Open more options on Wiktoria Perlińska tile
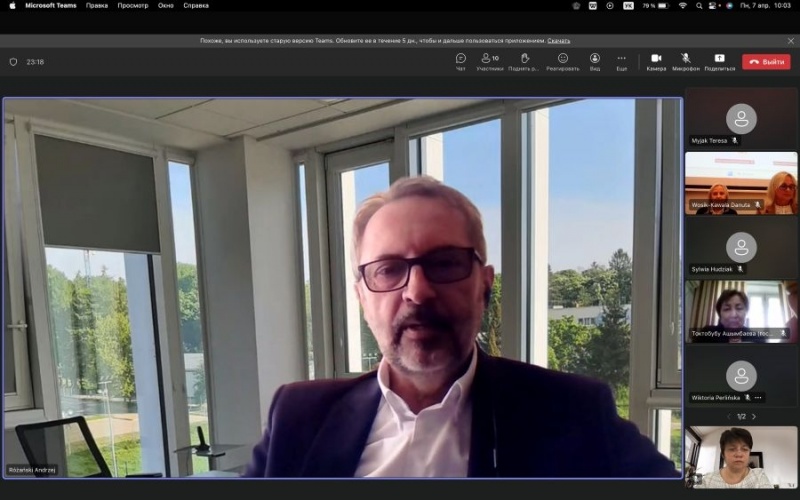800x500 pixels. click(758, 397)
